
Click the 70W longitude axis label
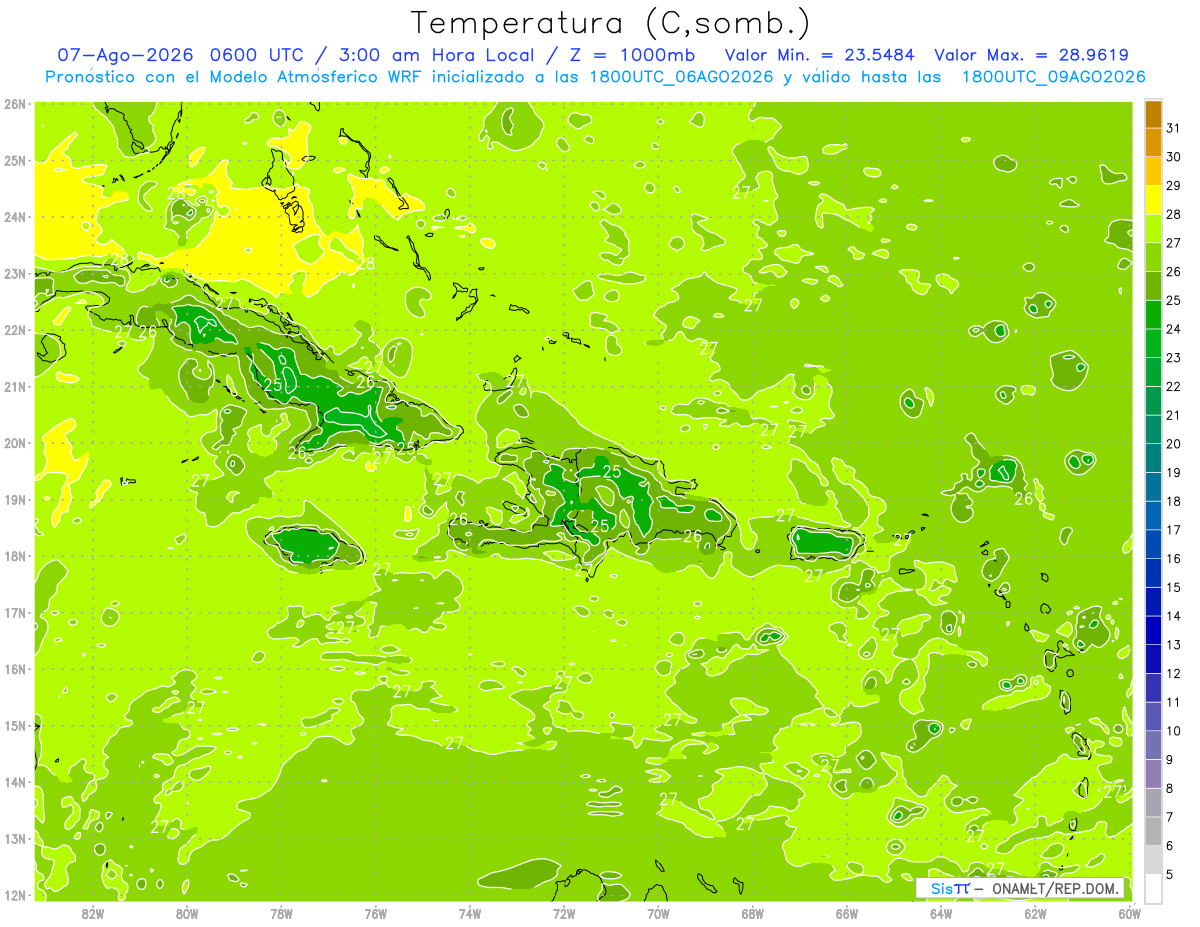click(658, 913)
